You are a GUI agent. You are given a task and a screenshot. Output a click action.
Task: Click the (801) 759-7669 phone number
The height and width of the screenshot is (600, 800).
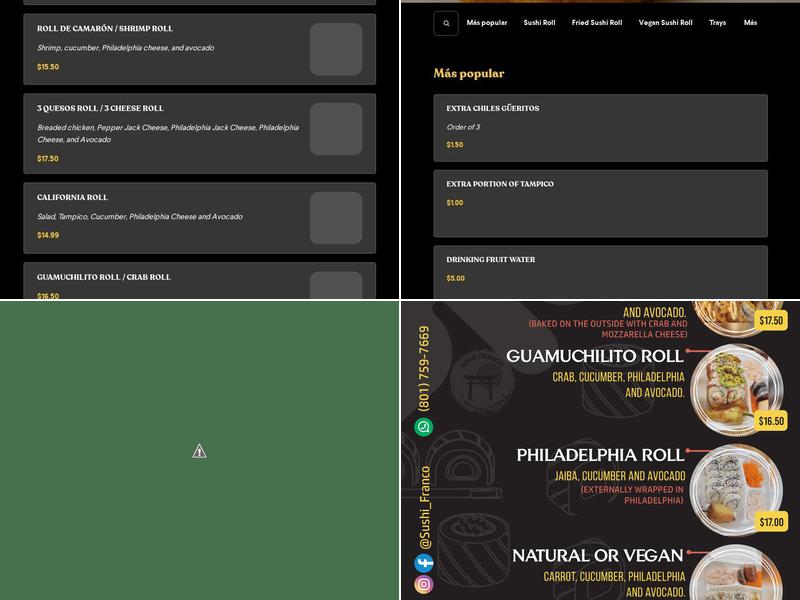424,369
